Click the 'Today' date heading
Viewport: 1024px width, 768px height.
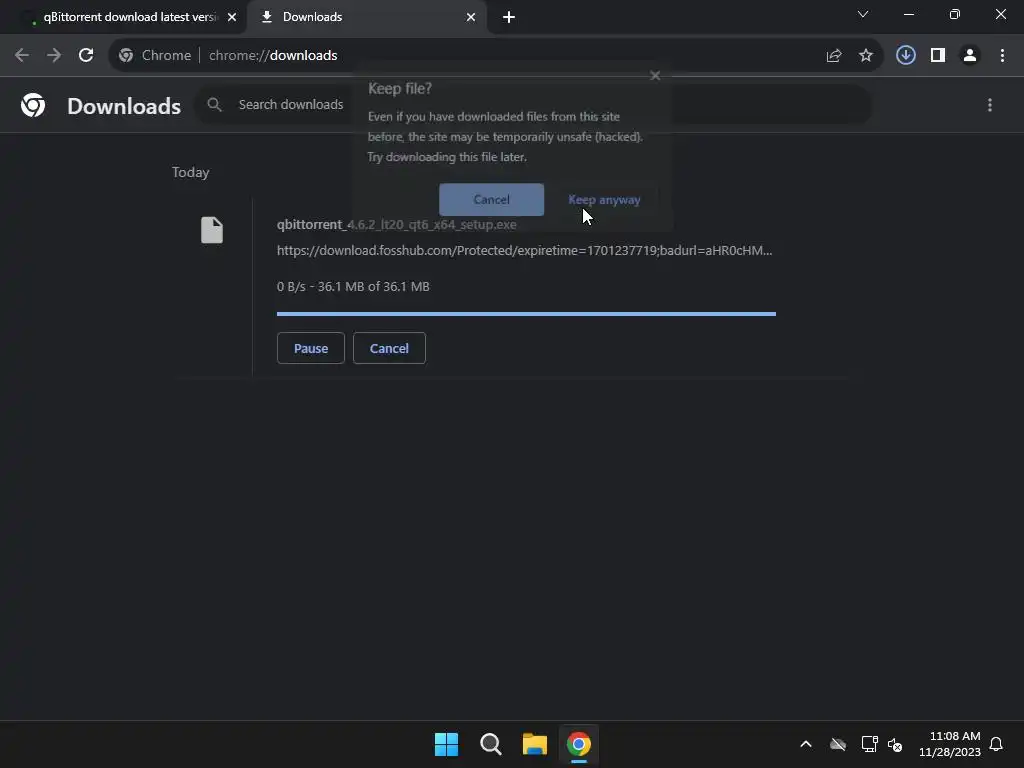(x=191, y=172)
